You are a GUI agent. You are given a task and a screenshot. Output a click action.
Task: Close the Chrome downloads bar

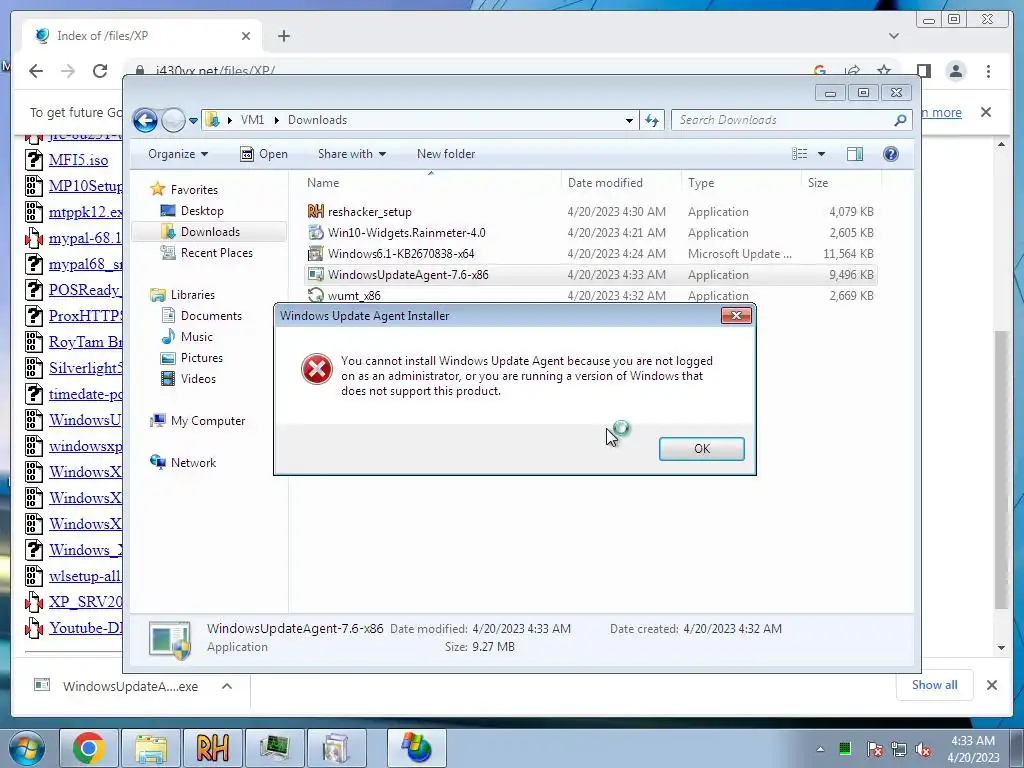click(x=991, y=685)
